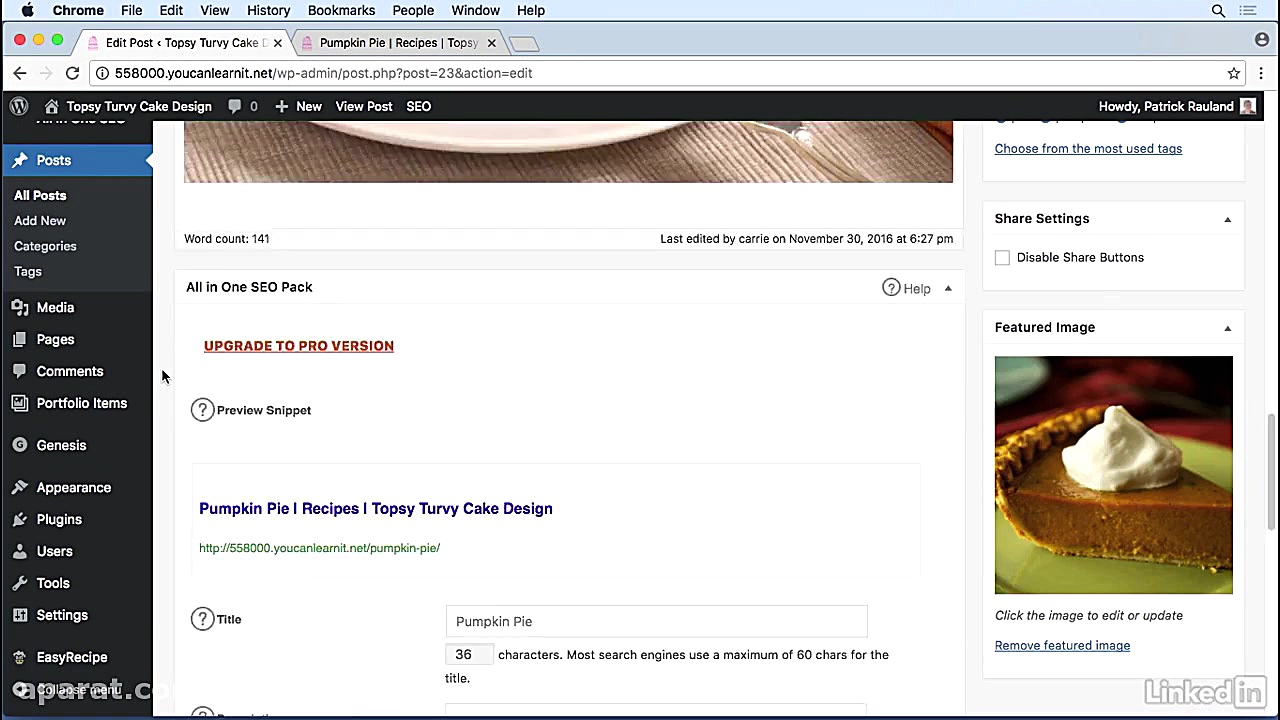This screenshot has width=1280, height=720.
Task: Open a new browser tab
Action: pos(524,43)
